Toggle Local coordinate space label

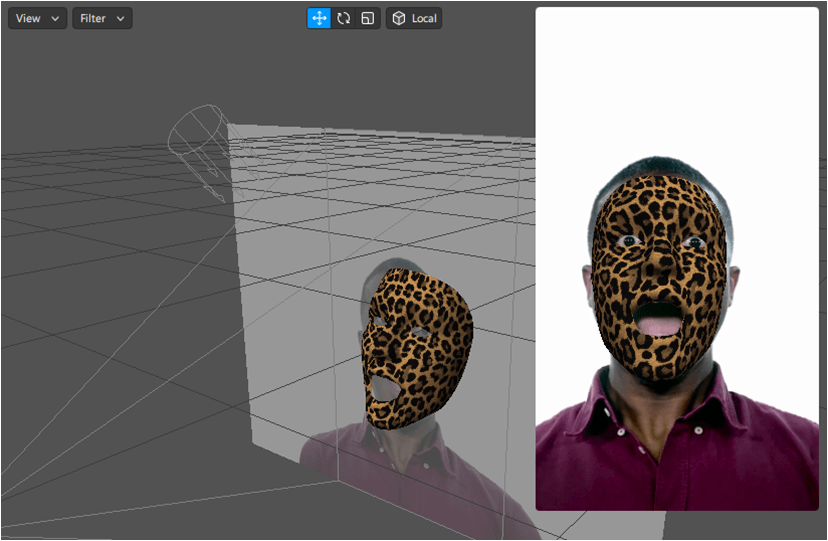(424, 18)
